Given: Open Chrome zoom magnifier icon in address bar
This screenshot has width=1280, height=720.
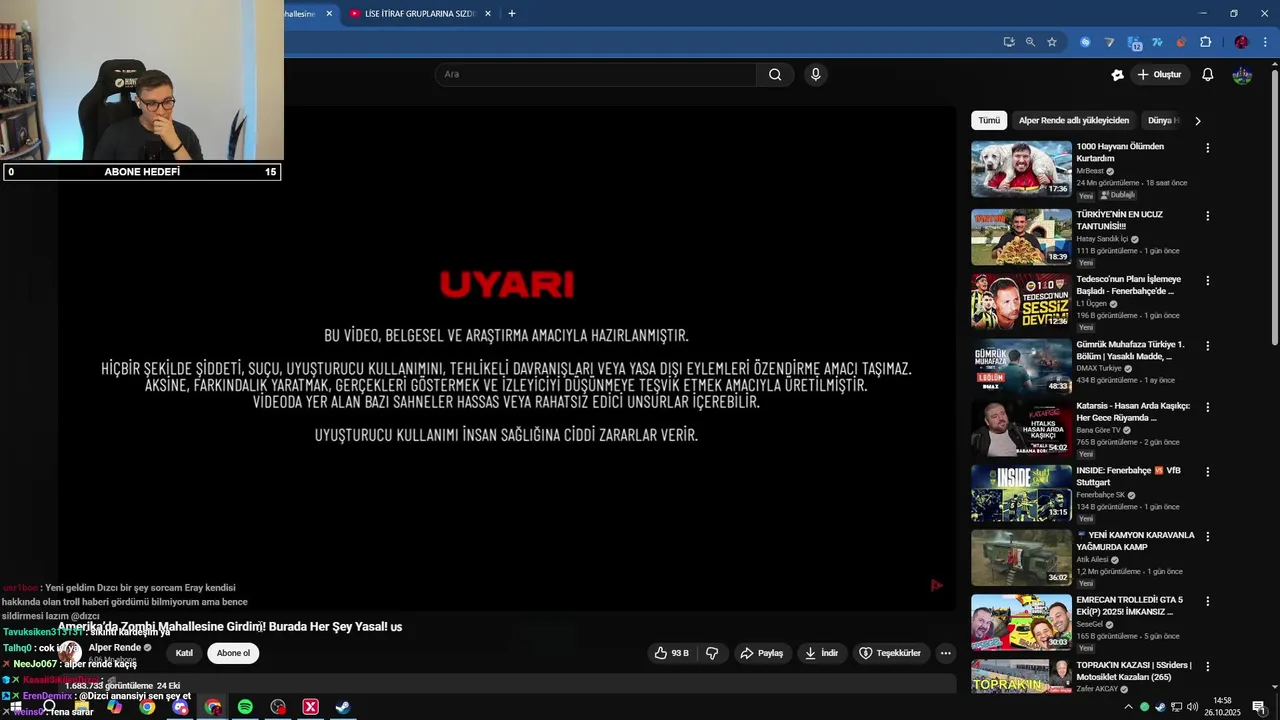Looking at the screenshot, I should 1030,42.
